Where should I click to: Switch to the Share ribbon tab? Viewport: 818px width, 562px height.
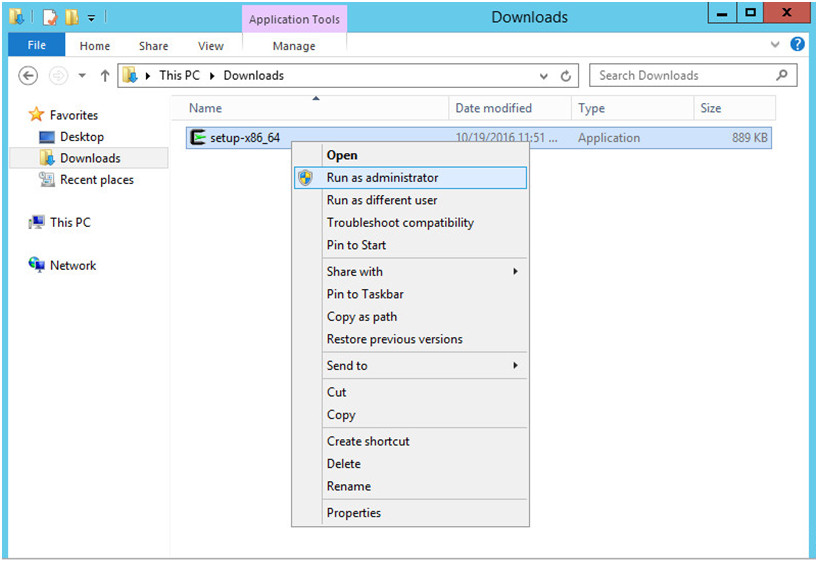click(x=153, y=46)
